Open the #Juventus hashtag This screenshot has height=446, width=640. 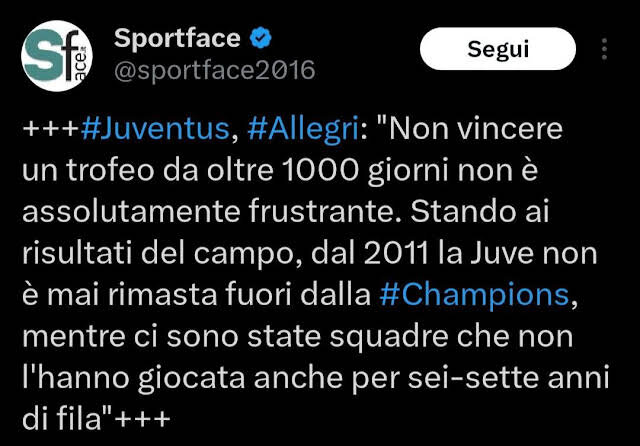[x=156, y=129]
